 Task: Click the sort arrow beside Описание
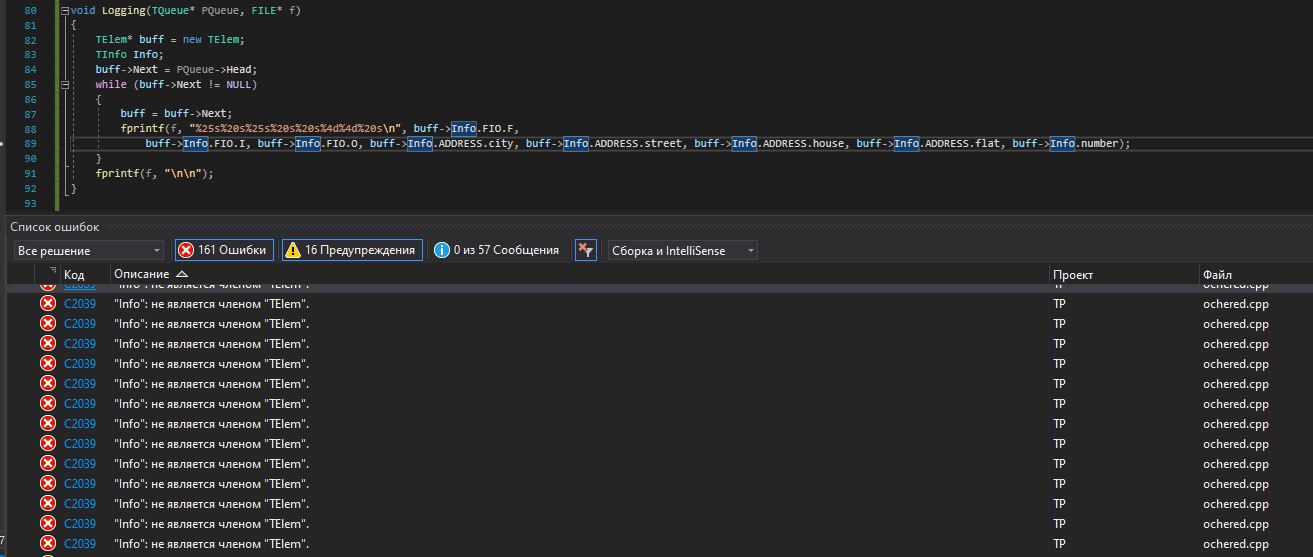(x=181, y=274)
